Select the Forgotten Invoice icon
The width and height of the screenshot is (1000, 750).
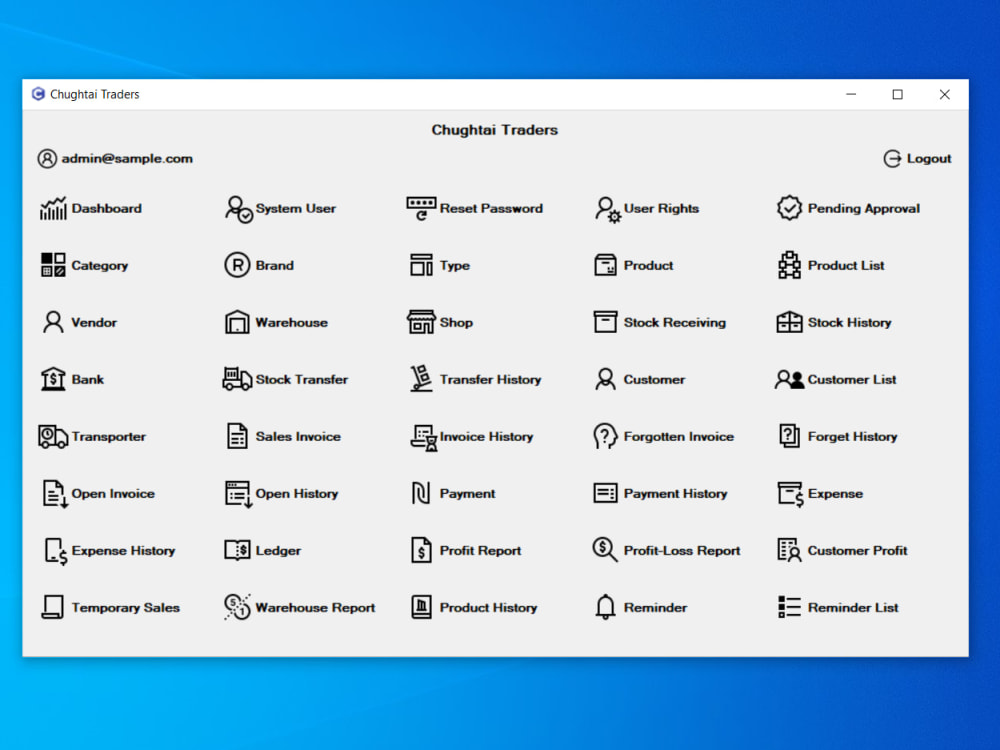(604, 436)
